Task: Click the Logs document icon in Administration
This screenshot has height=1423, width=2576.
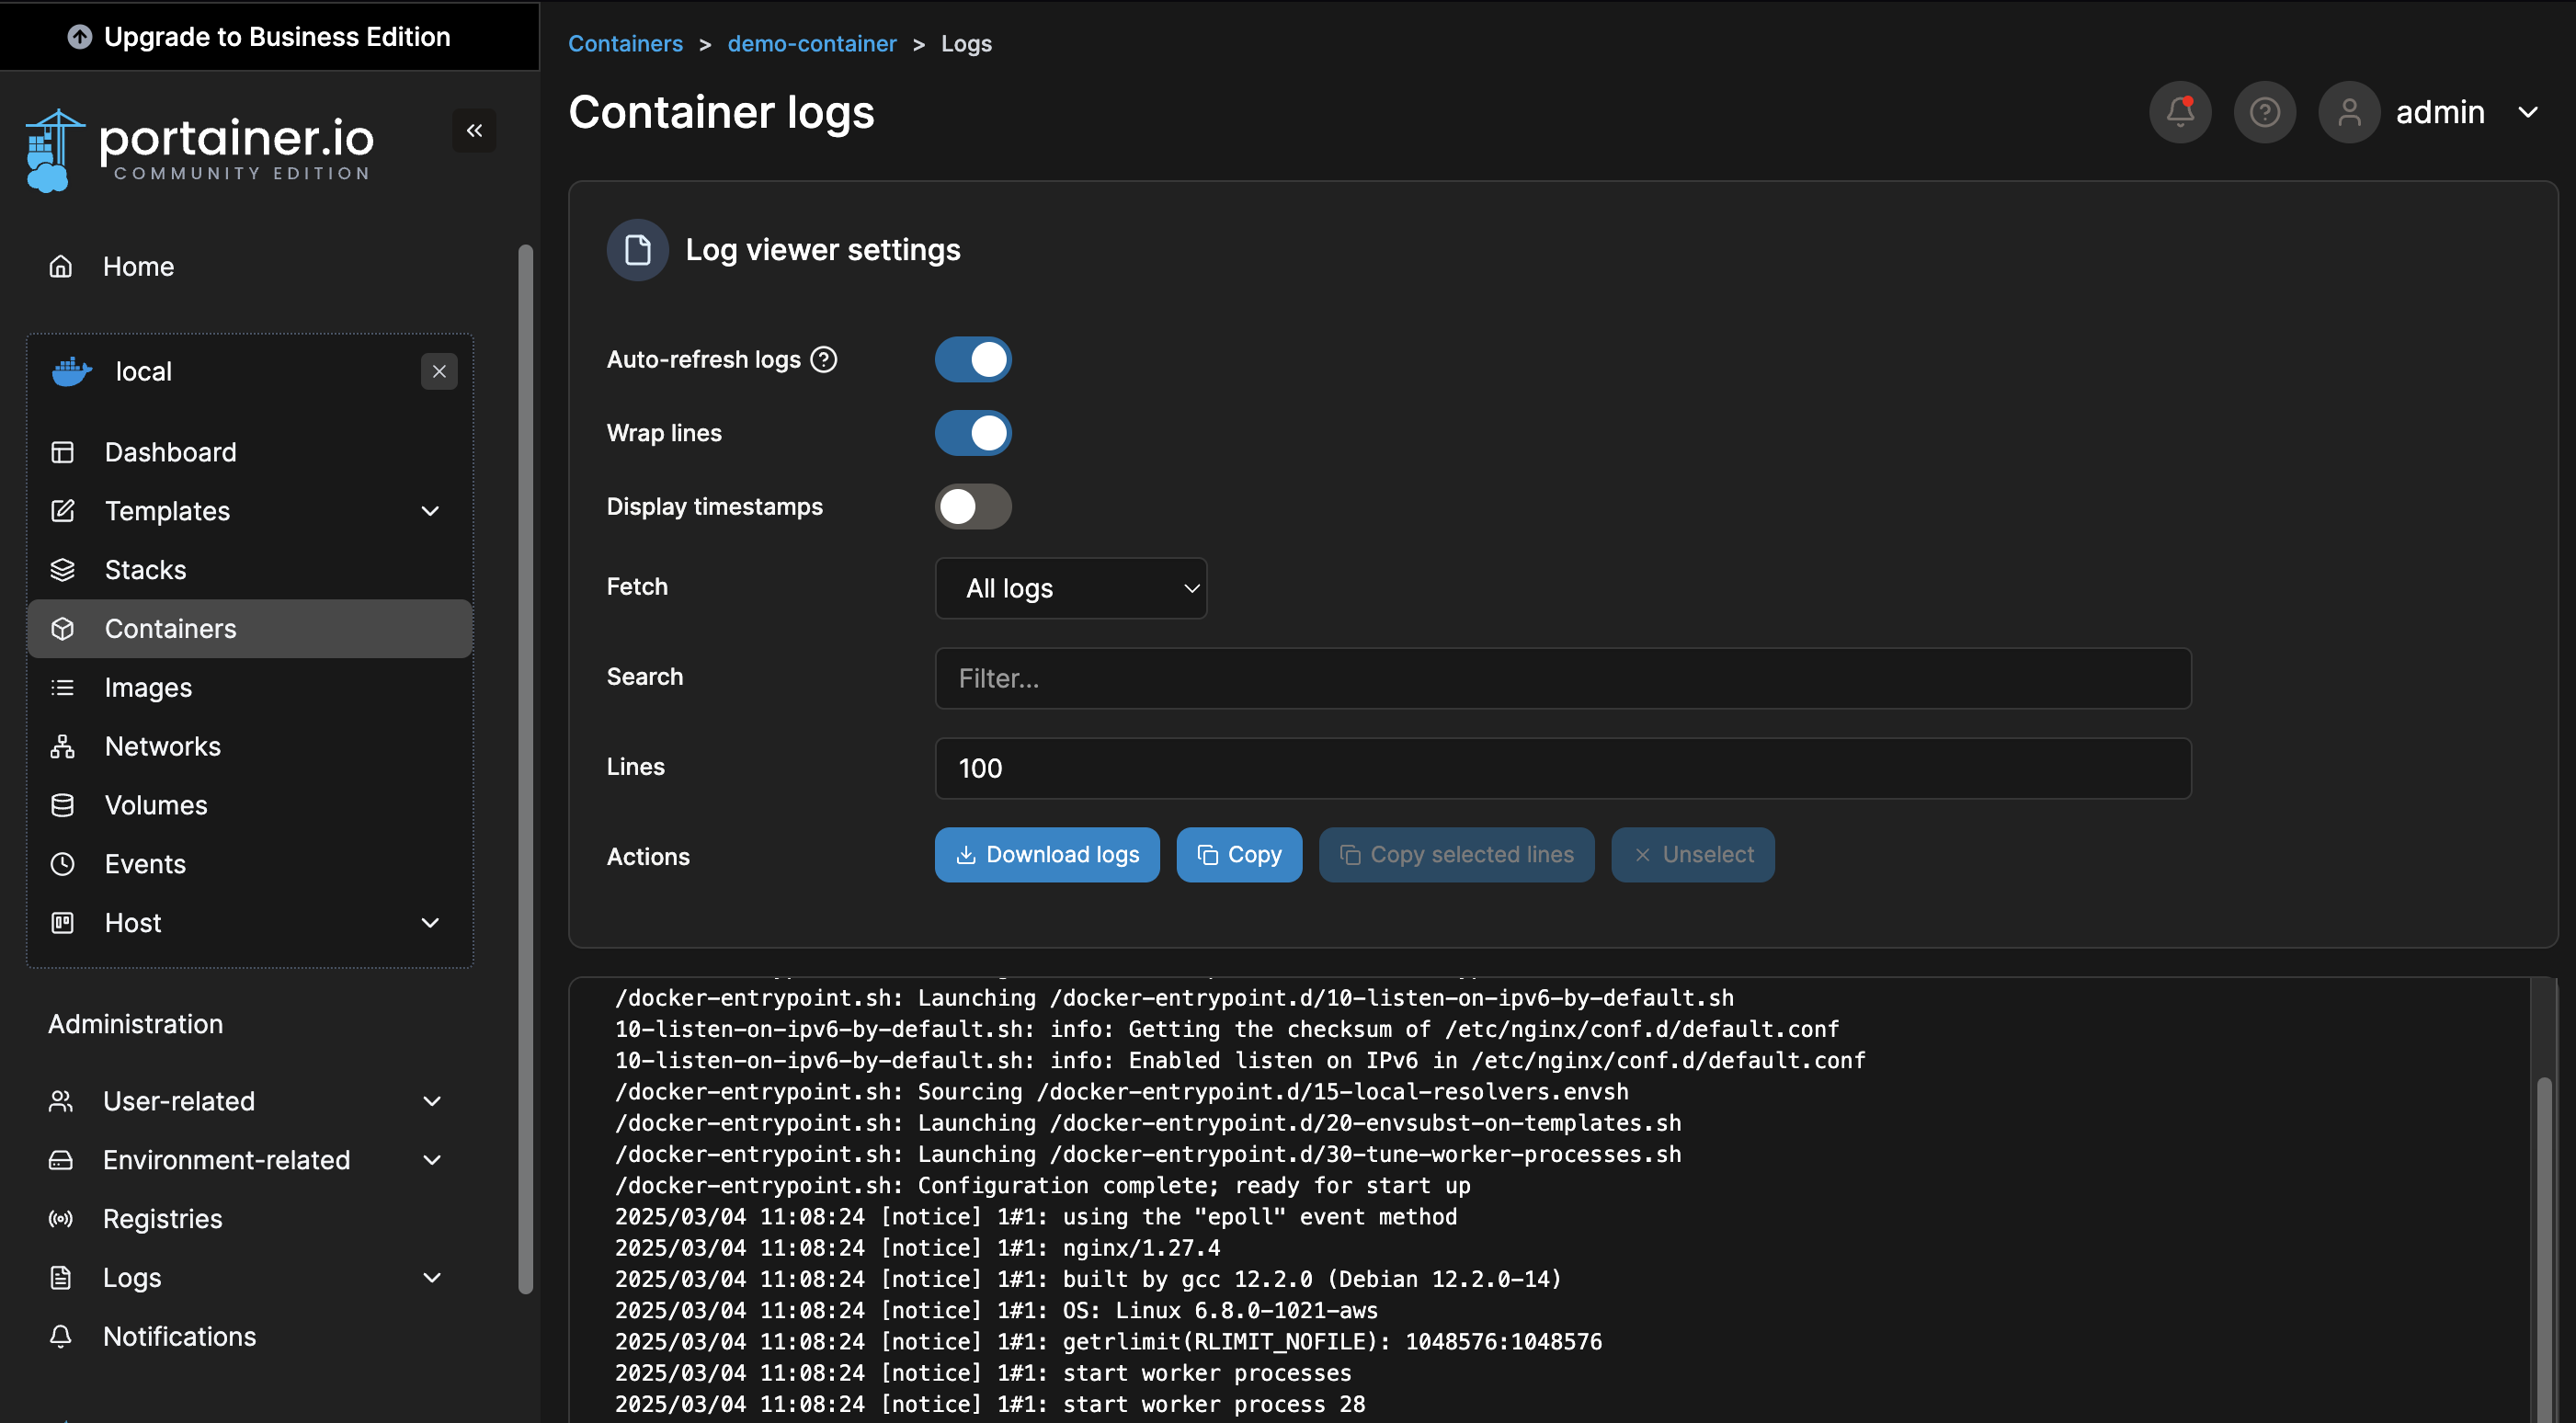Action: click(61, 1279)
